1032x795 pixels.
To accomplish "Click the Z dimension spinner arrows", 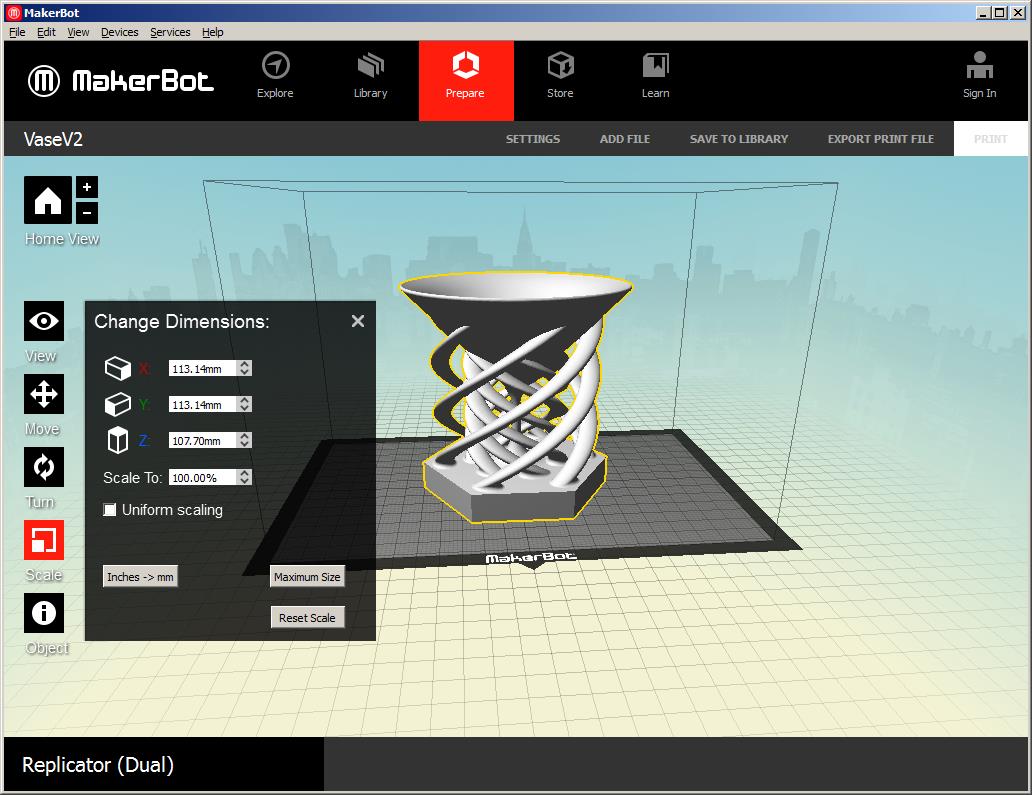I will (245, 440).
